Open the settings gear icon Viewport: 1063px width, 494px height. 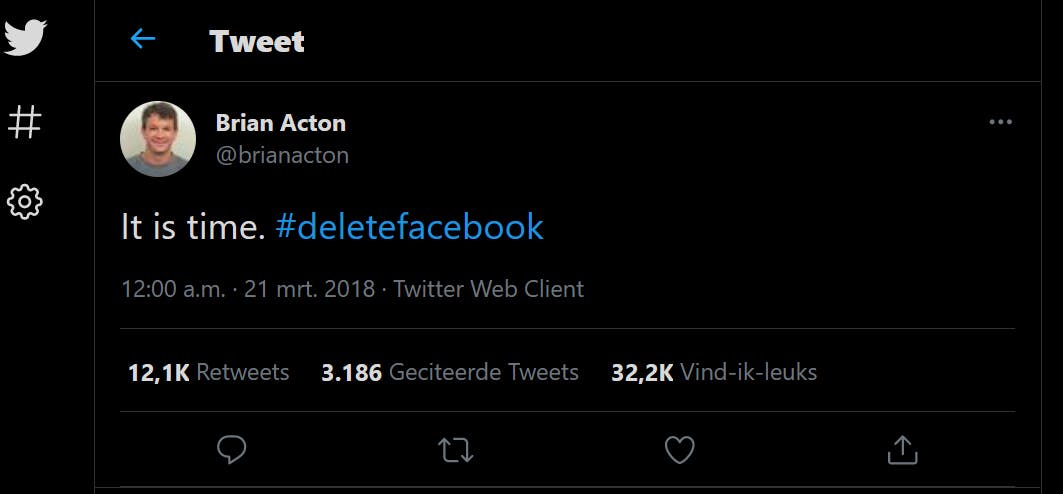coord(25,202)
